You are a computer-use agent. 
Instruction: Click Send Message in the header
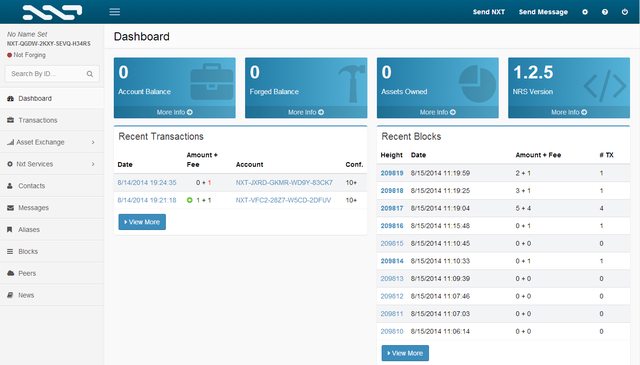tap(543, 12)
